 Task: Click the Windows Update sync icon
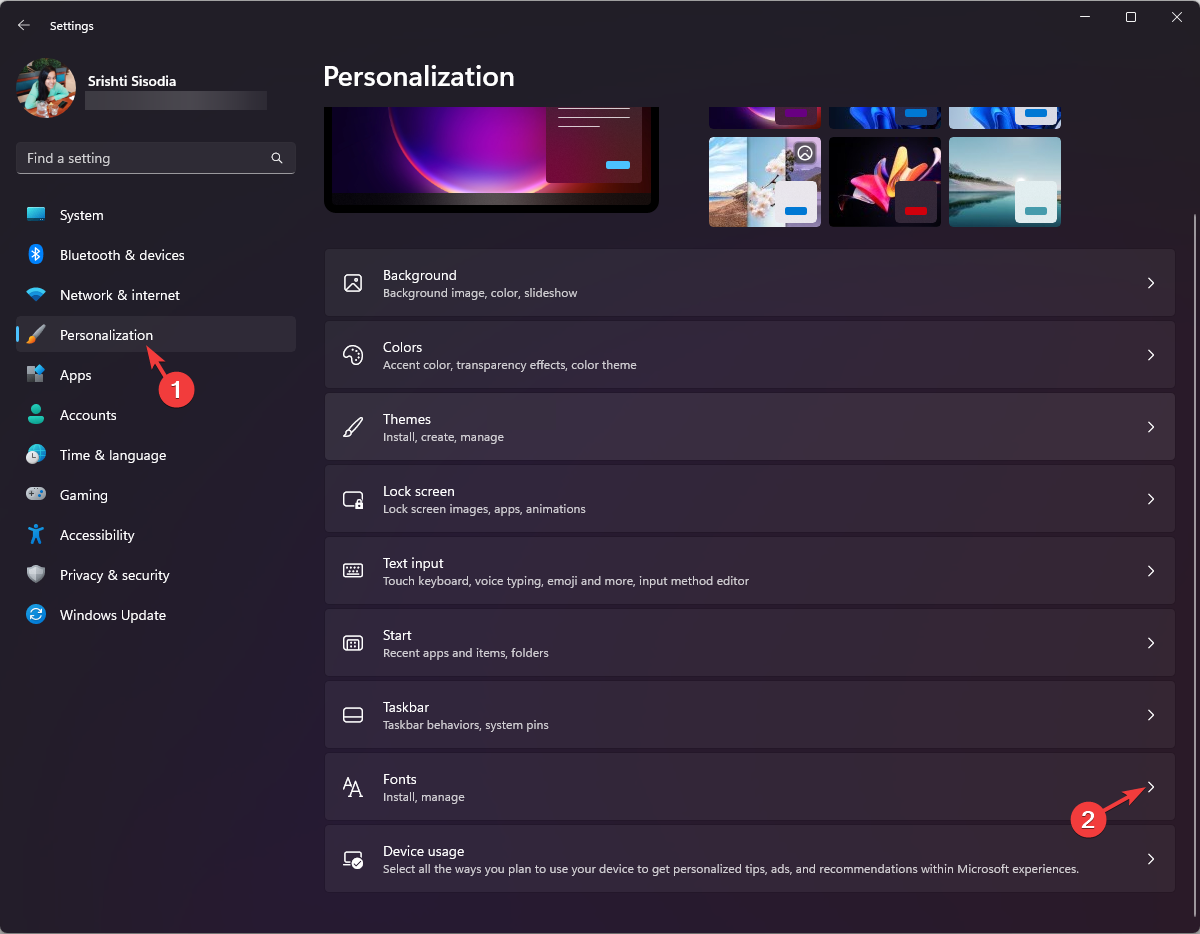[x=36, y=615]
